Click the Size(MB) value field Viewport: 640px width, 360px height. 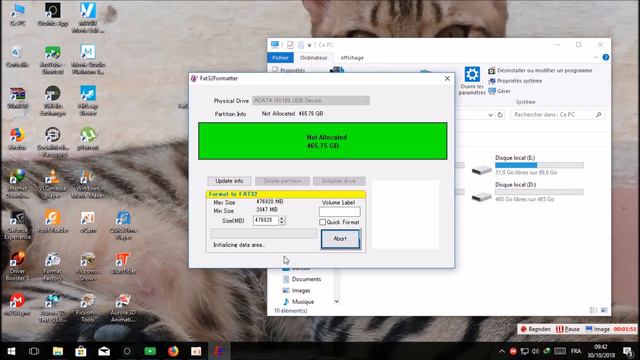pyautogui.click(x=266, y=220)
